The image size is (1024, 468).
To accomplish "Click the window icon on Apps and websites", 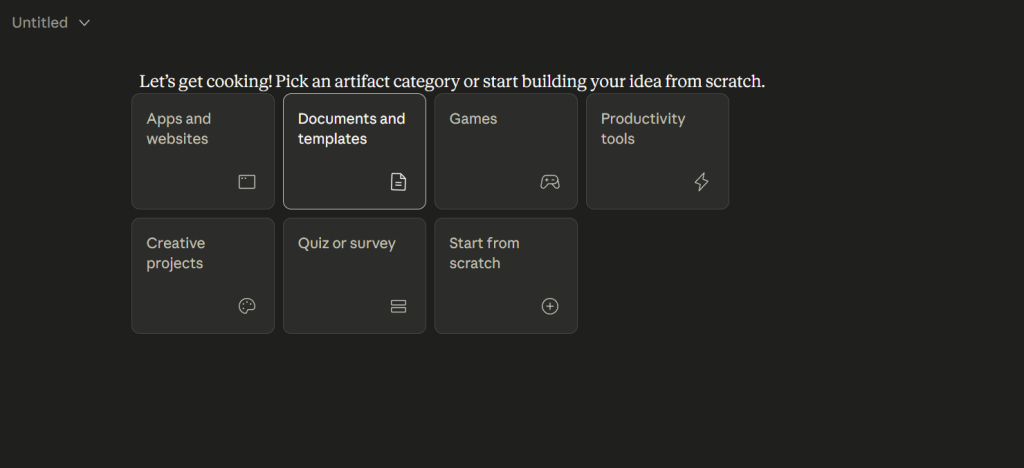I will [x=247, y=182].
